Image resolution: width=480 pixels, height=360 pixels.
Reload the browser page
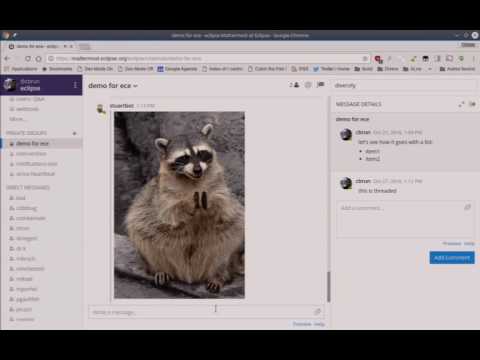(28, 59)
